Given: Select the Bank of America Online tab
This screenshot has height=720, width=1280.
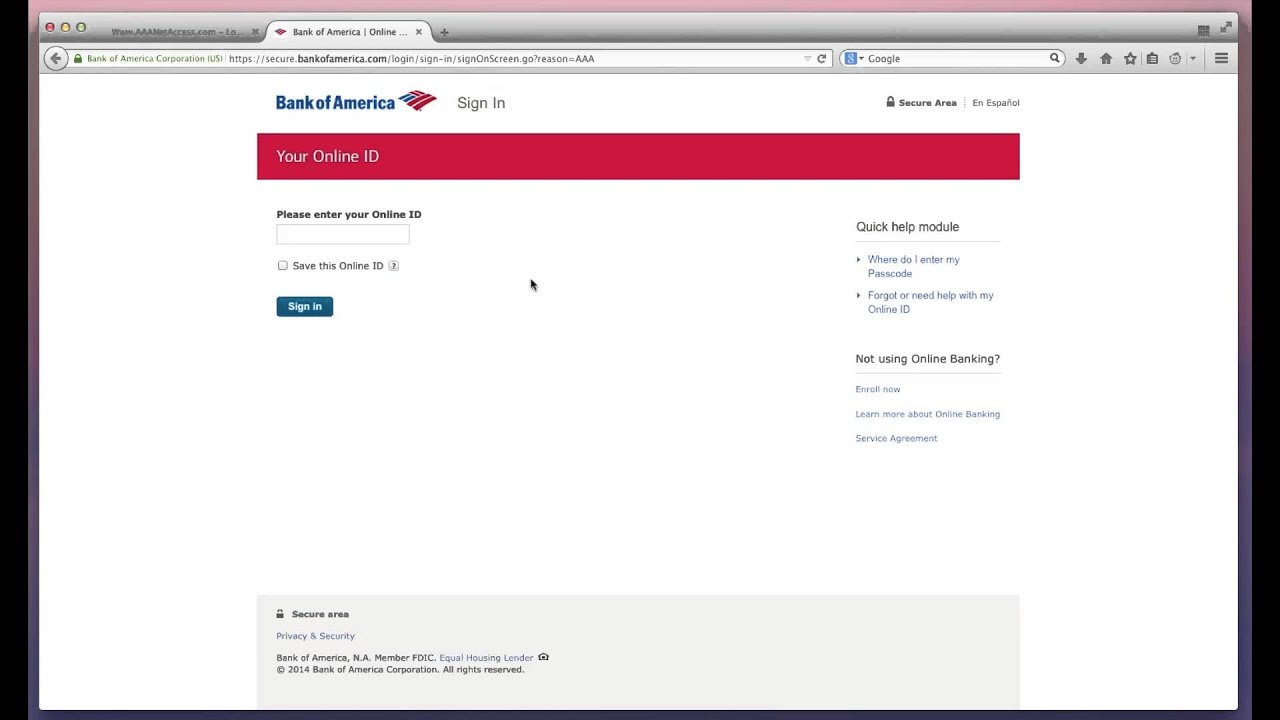Looking at the screenshot, I should click(349, 32).
